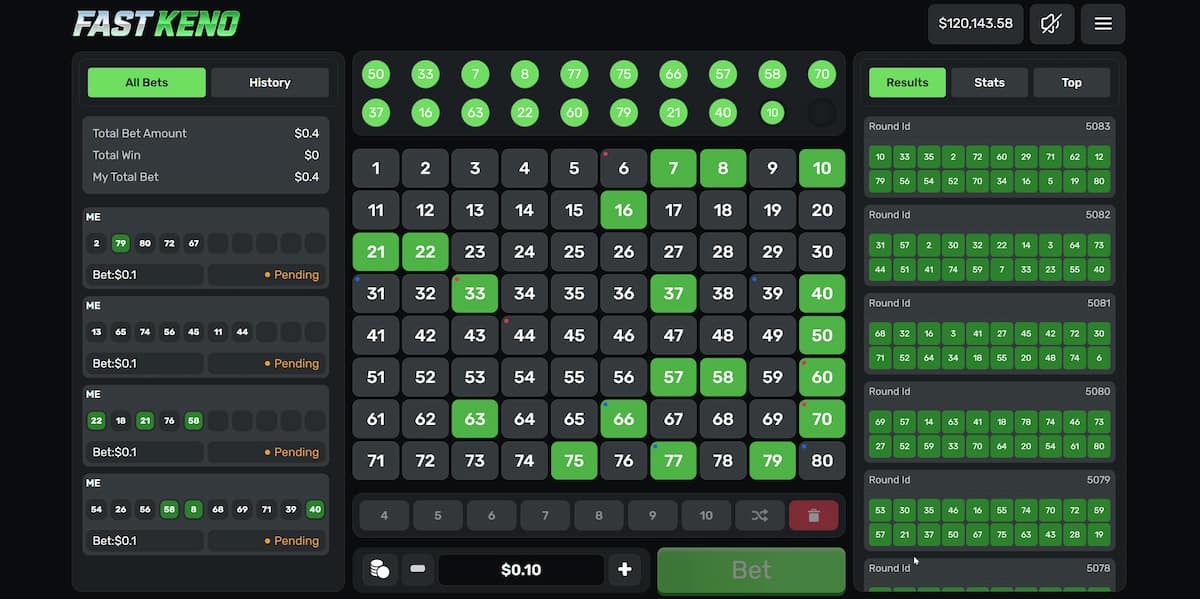1200x599 pixels.
Task: Open coin stack bet presets
Action: tap(380, 570)
